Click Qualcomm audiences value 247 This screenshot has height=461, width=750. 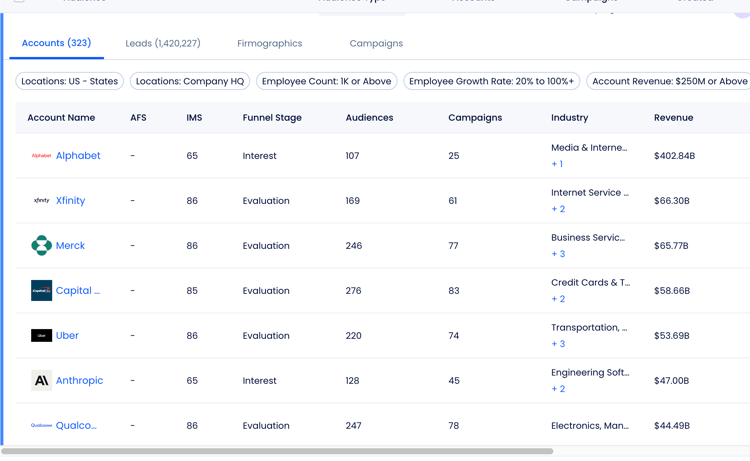coord(353,426)
